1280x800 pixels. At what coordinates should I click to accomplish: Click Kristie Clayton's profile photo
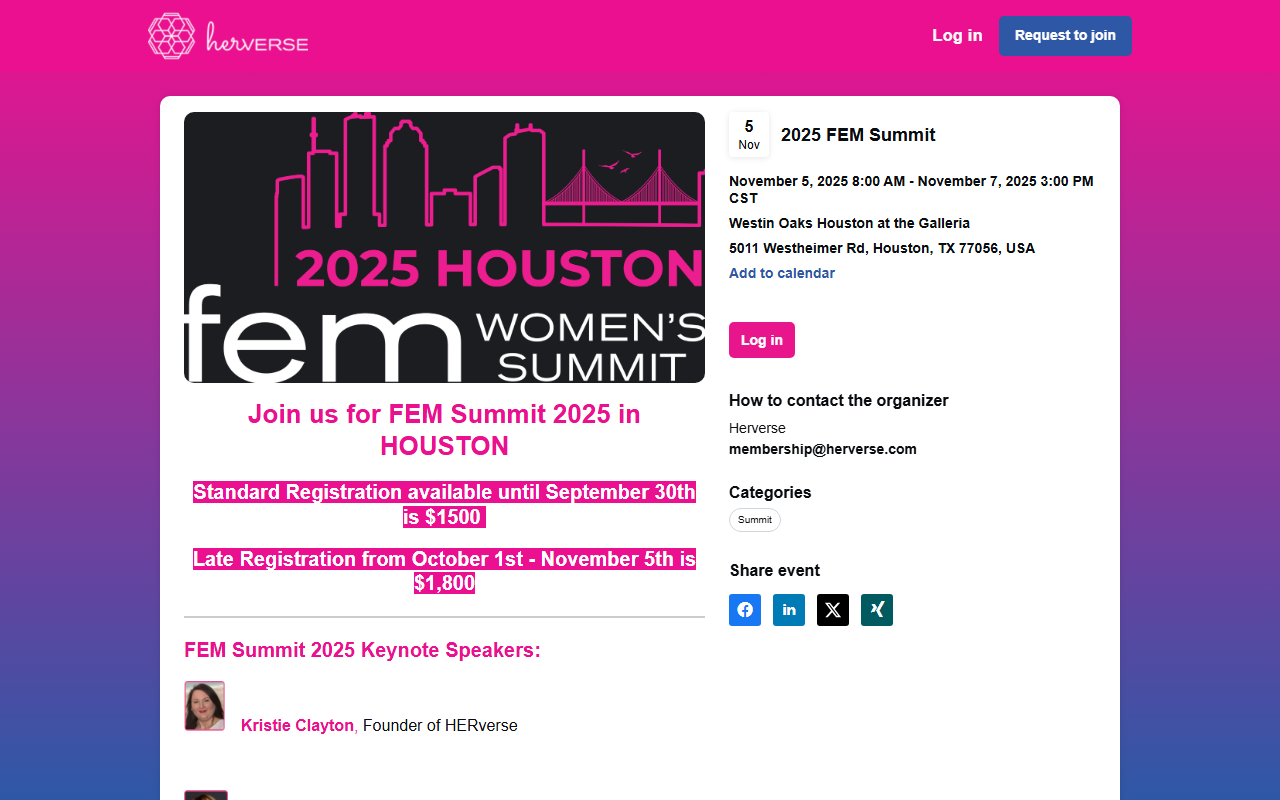[x=205, y=706]
